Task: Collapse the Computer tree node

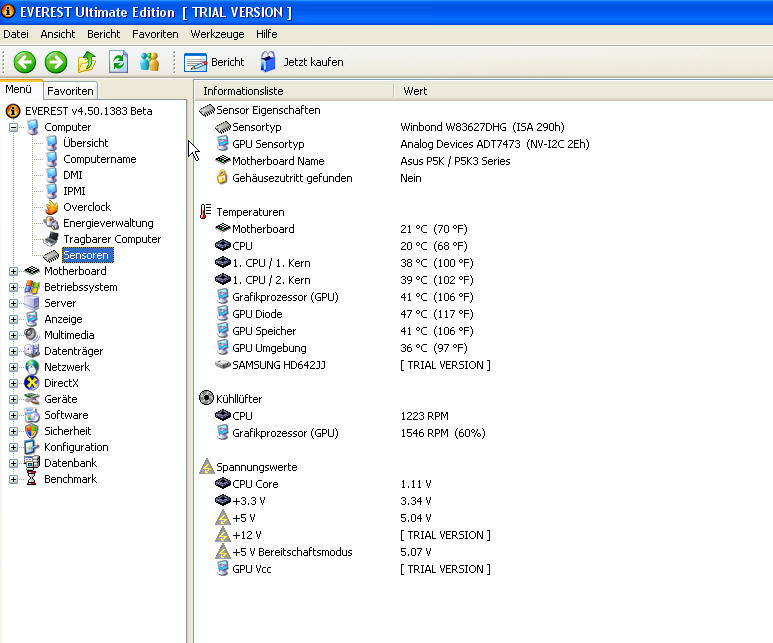Action: coord(14,127)
